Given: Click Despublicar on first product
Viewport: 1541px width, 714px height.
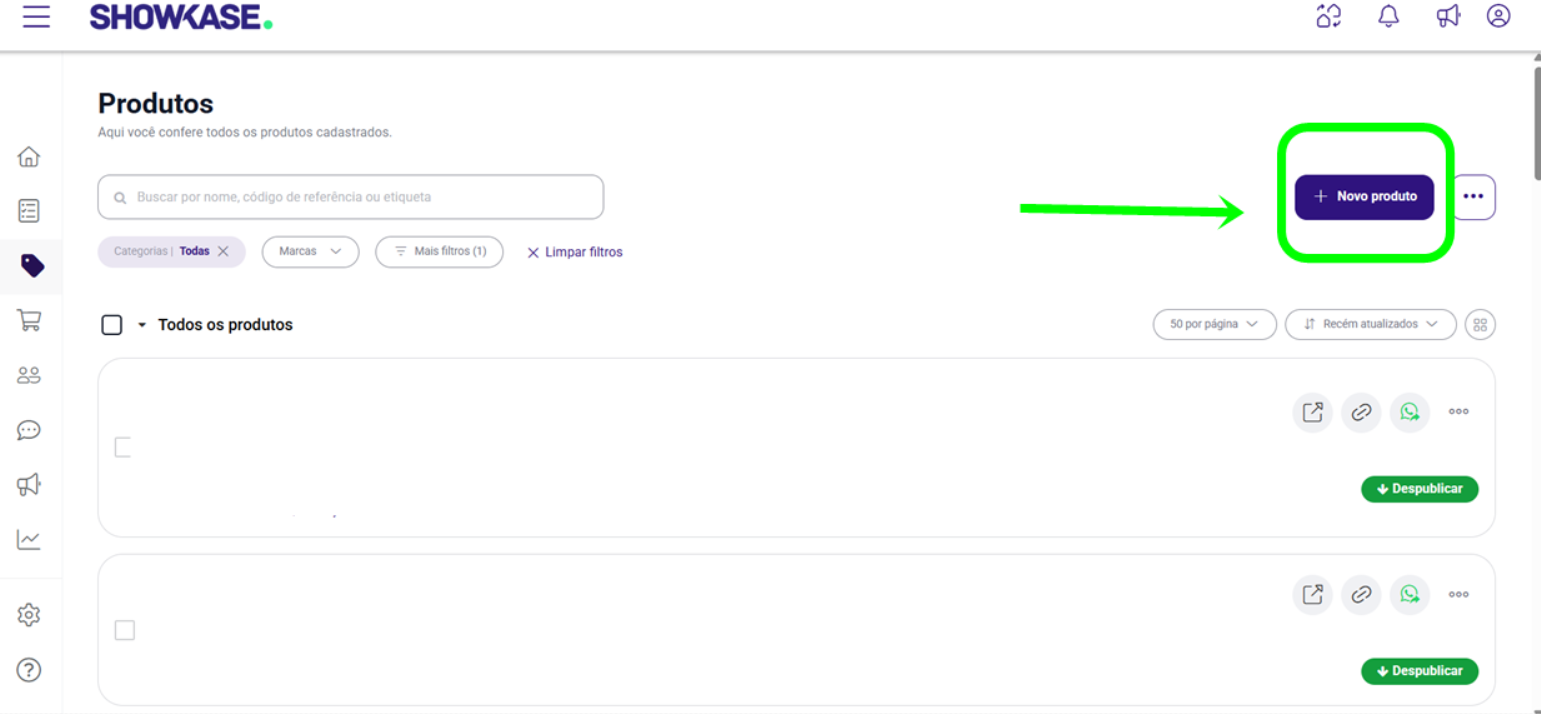Looking at the screenshot, I should [x=1419, y=489].
